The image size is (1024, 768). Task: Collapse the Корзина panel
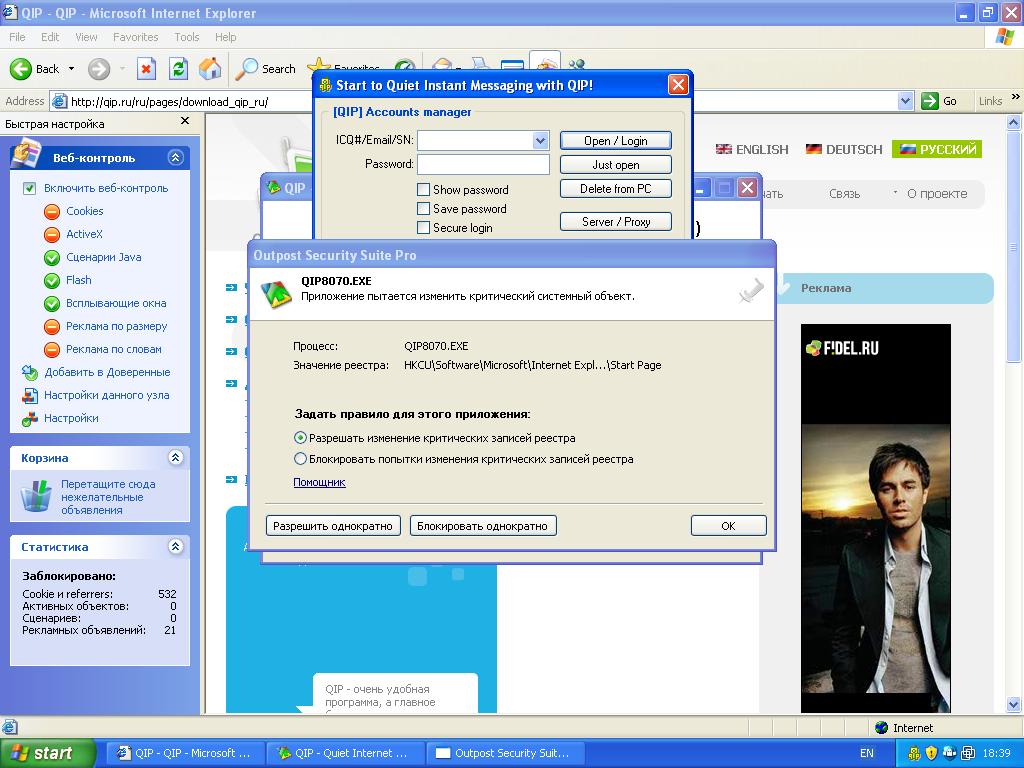[x=175, y=457]
